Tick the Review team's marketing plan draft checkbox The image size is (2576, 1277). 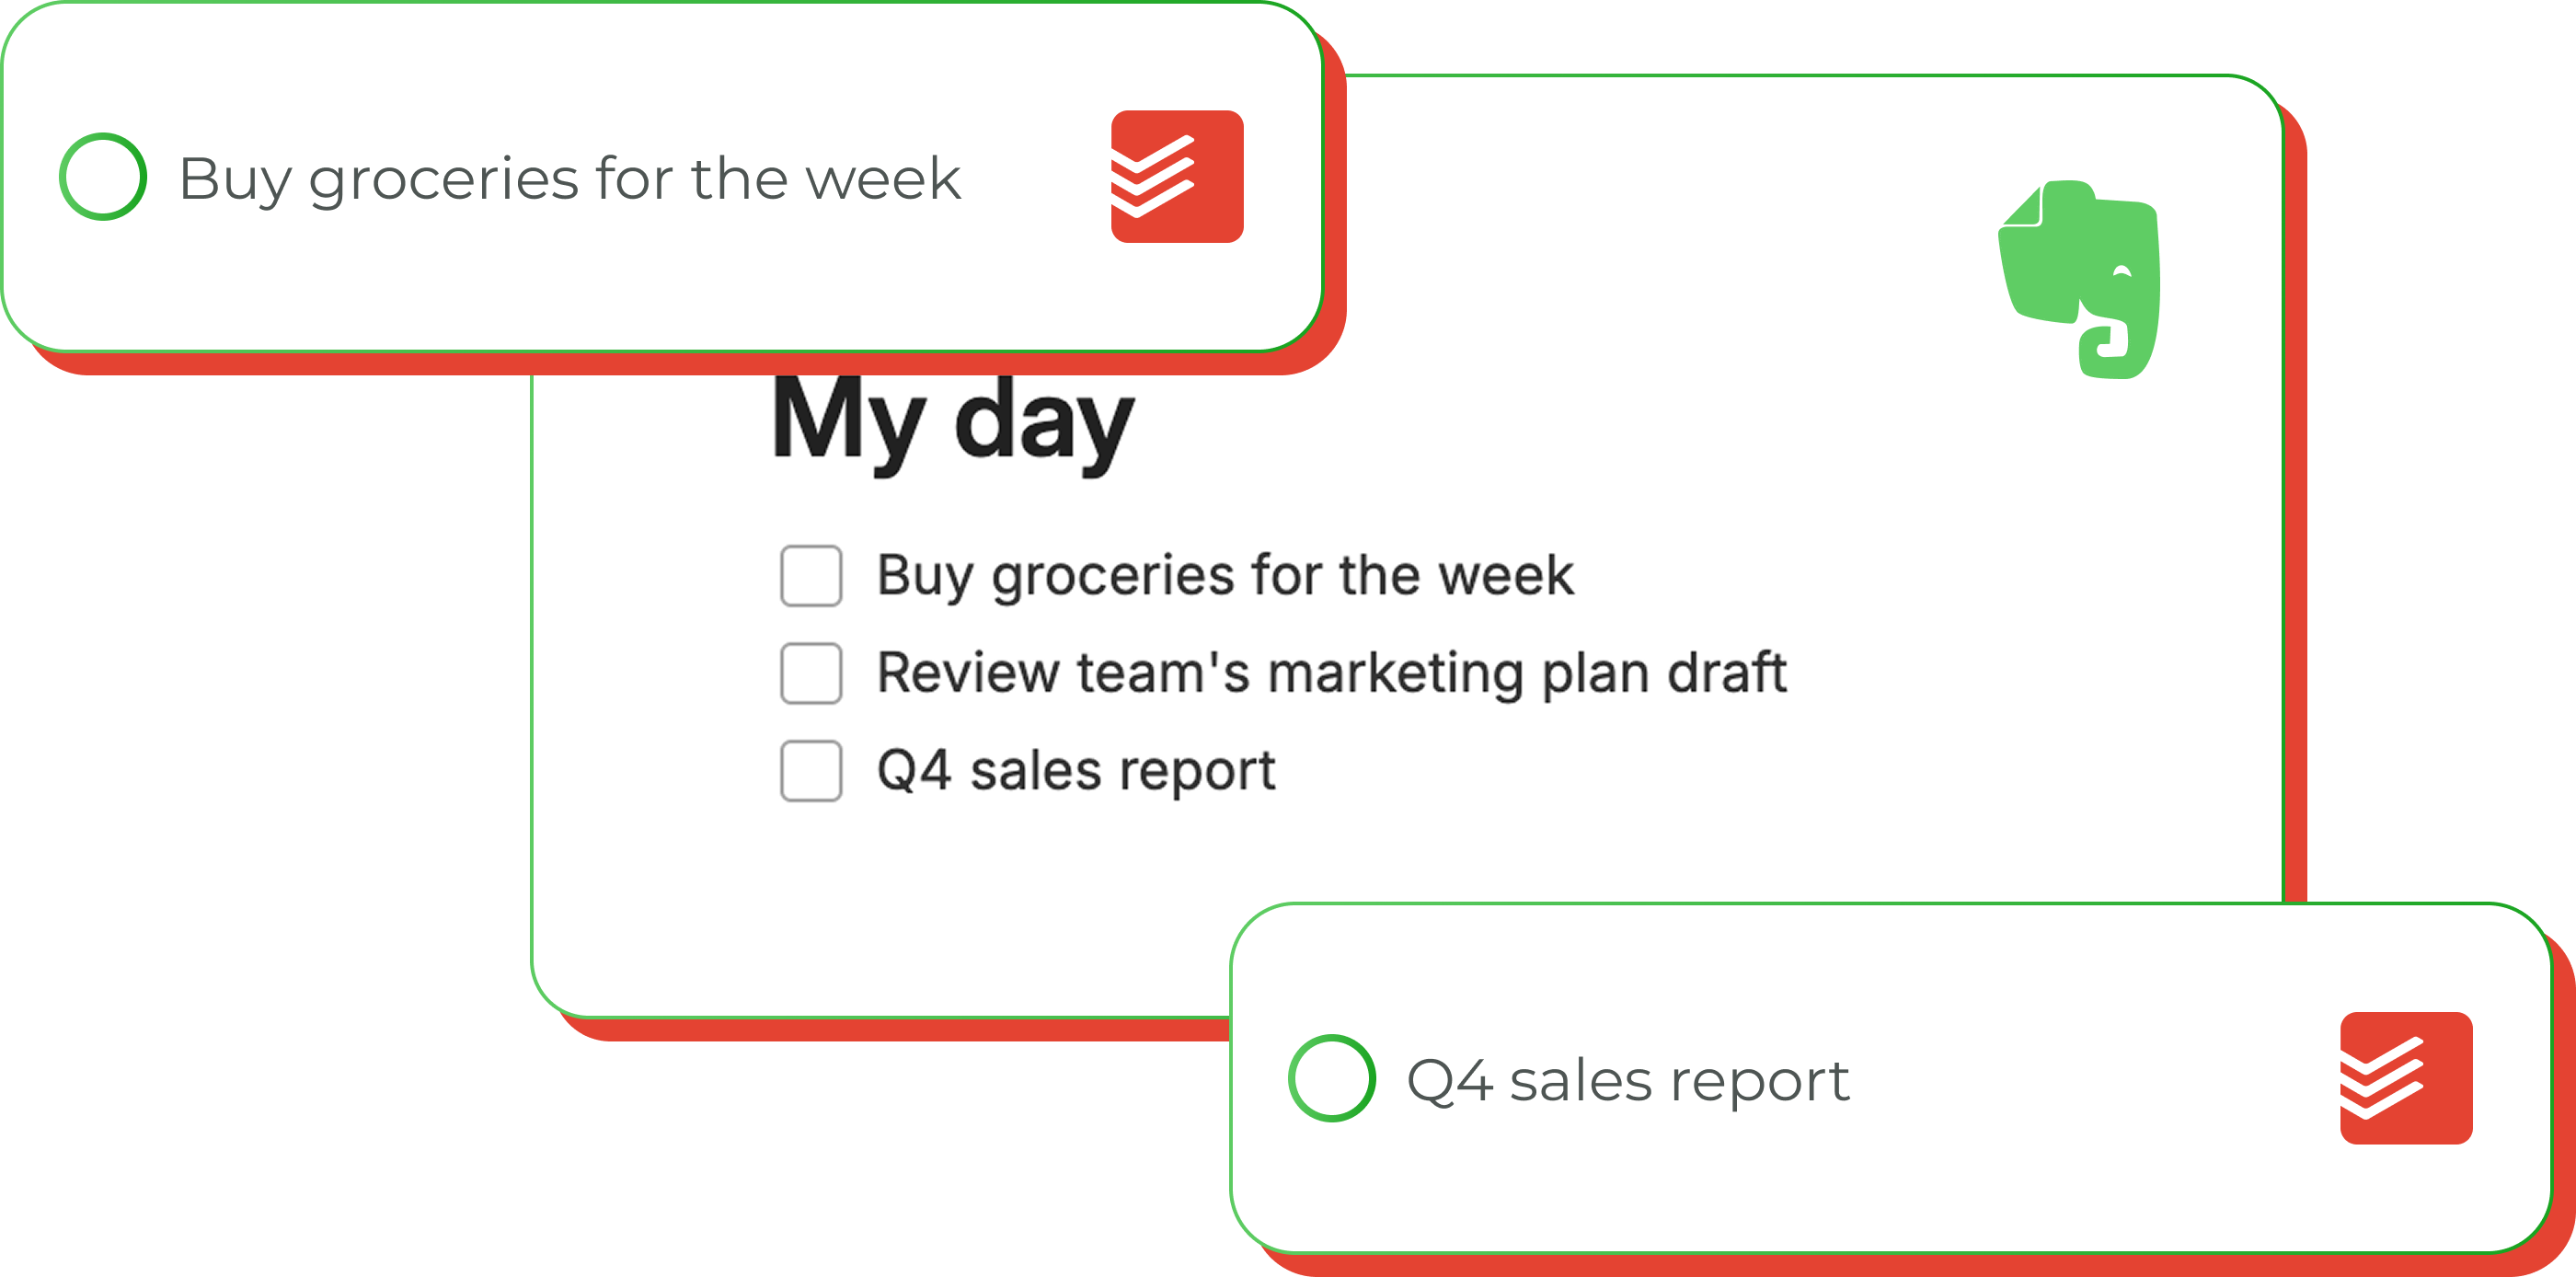click(x=811, y=673)
